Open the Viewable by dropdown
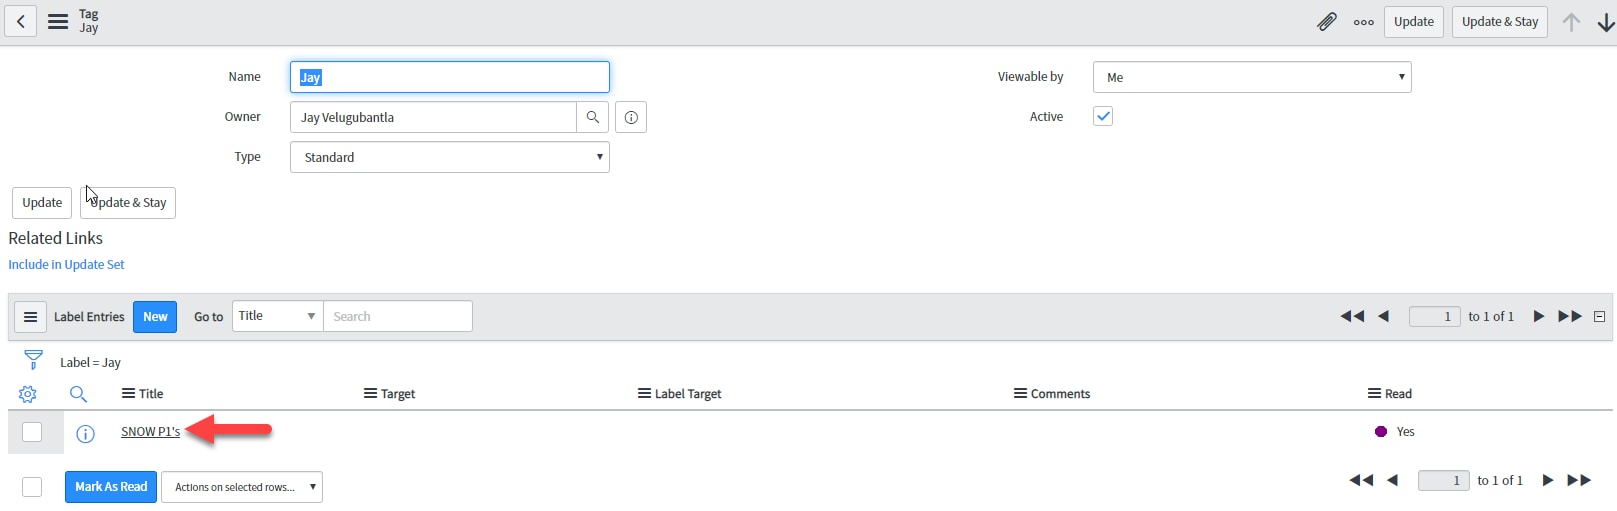Viewport: 1617px width, 511px height. [1252, 77]
